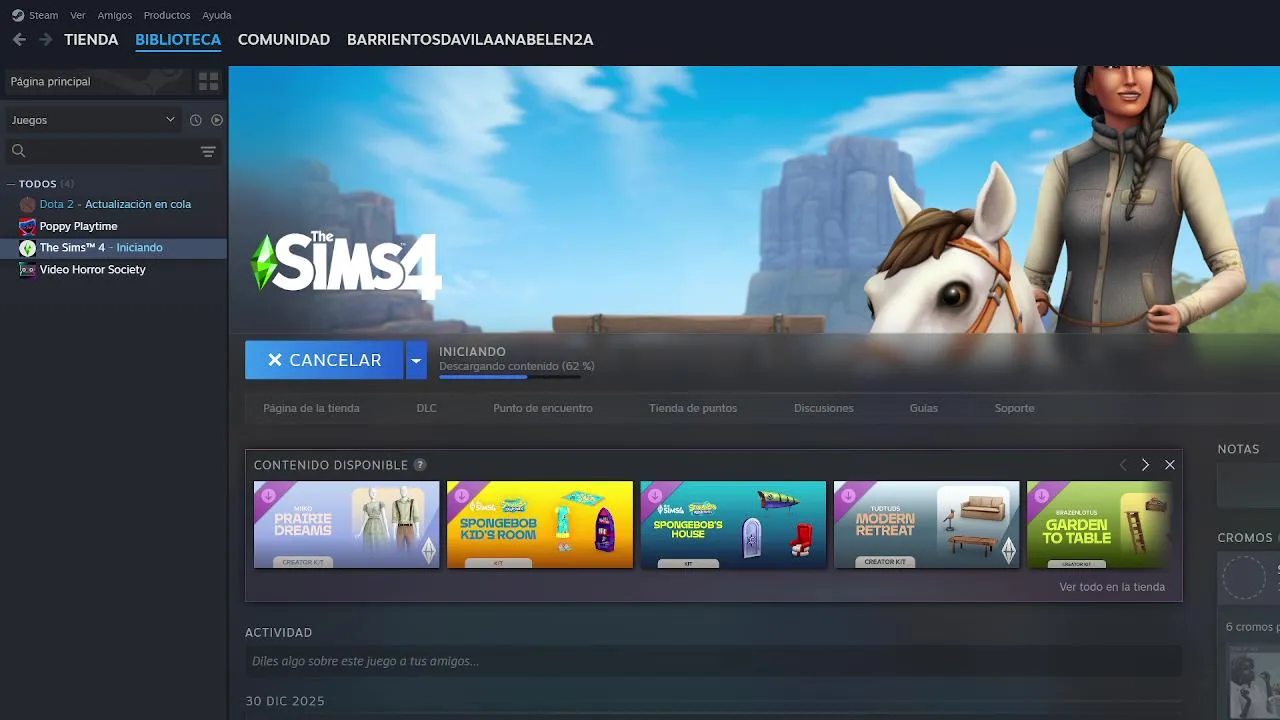Open the Productos menu
1280x720 pixels.
click(x=167, y=15)
